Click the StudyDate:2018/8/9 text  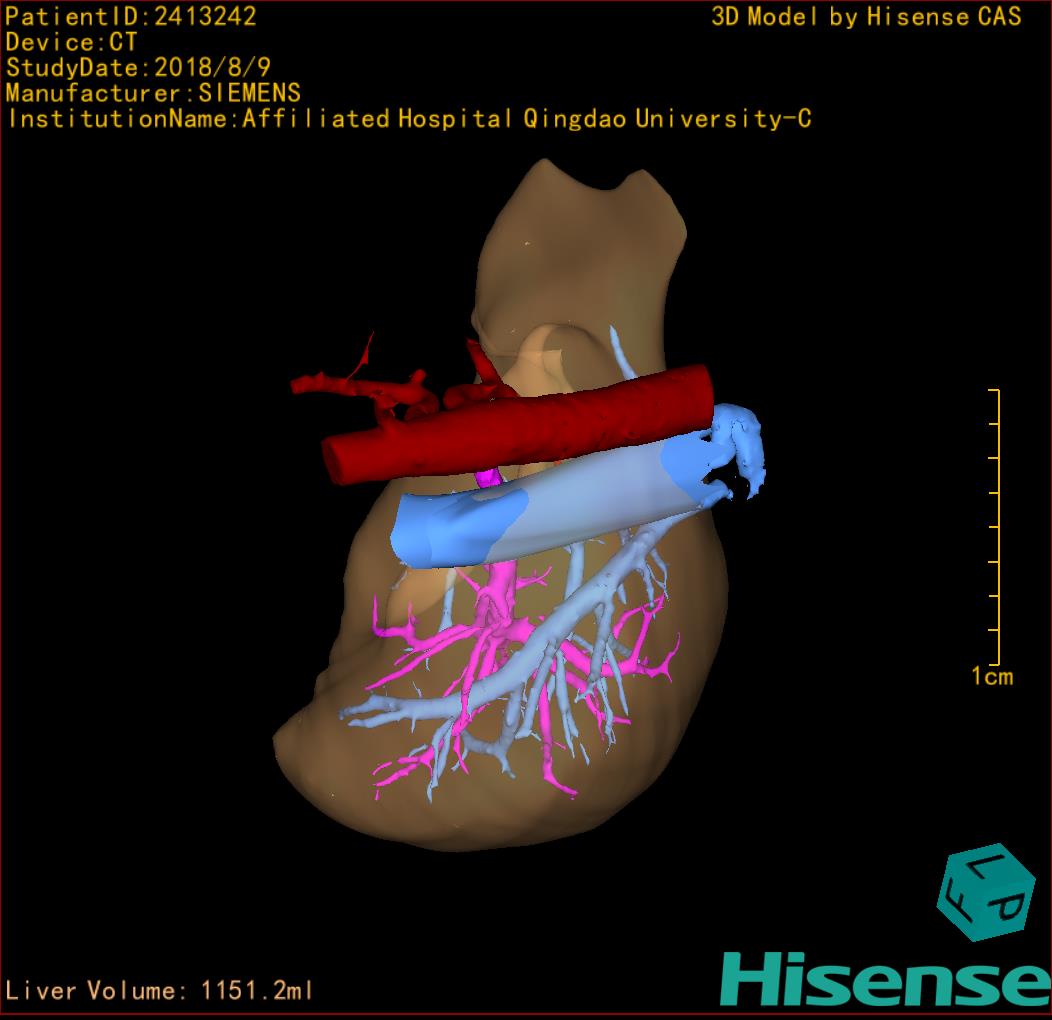coord(138,68)
